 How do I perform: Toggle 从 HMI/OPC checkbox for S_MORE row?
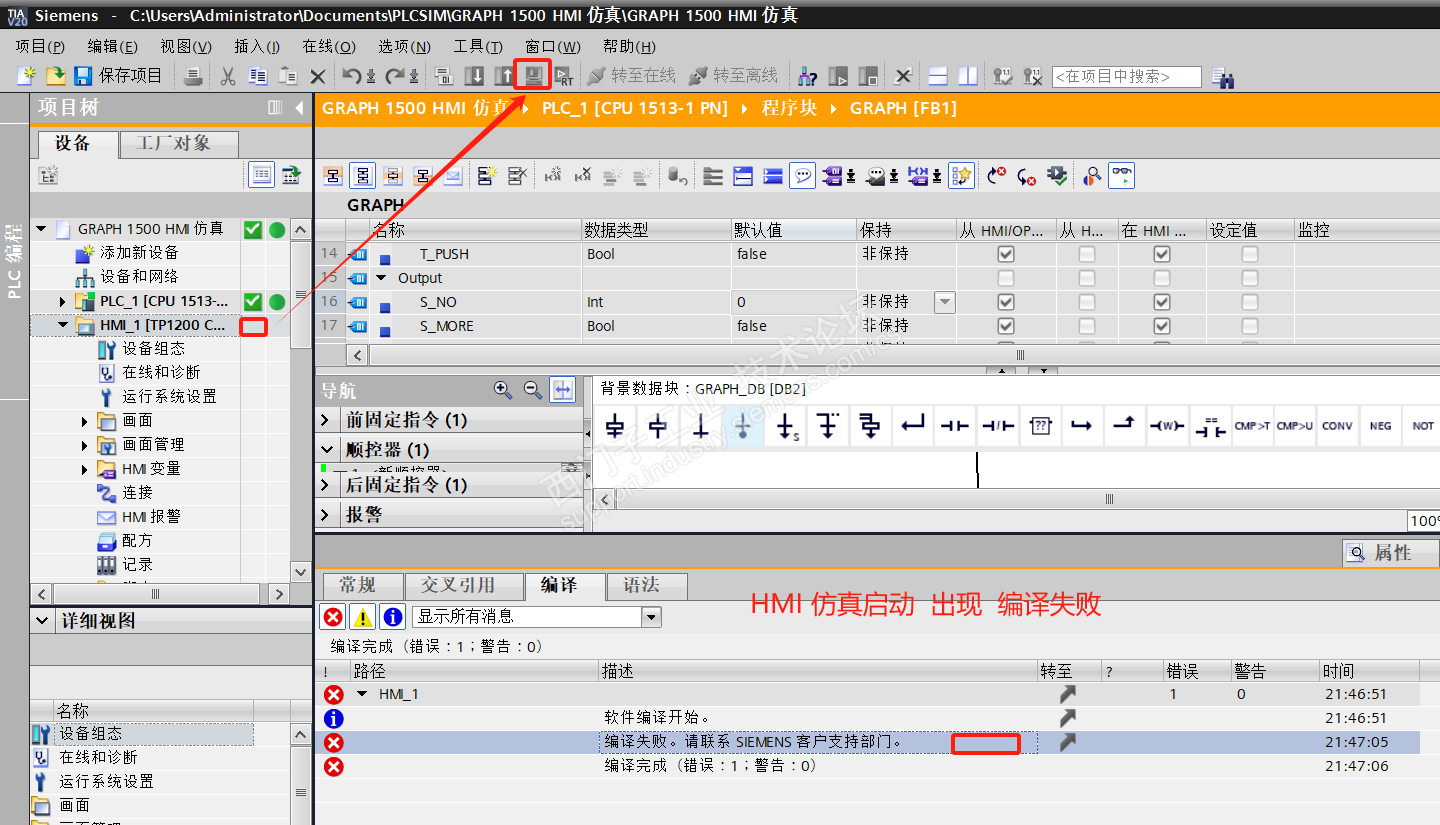coord(1006,326)
